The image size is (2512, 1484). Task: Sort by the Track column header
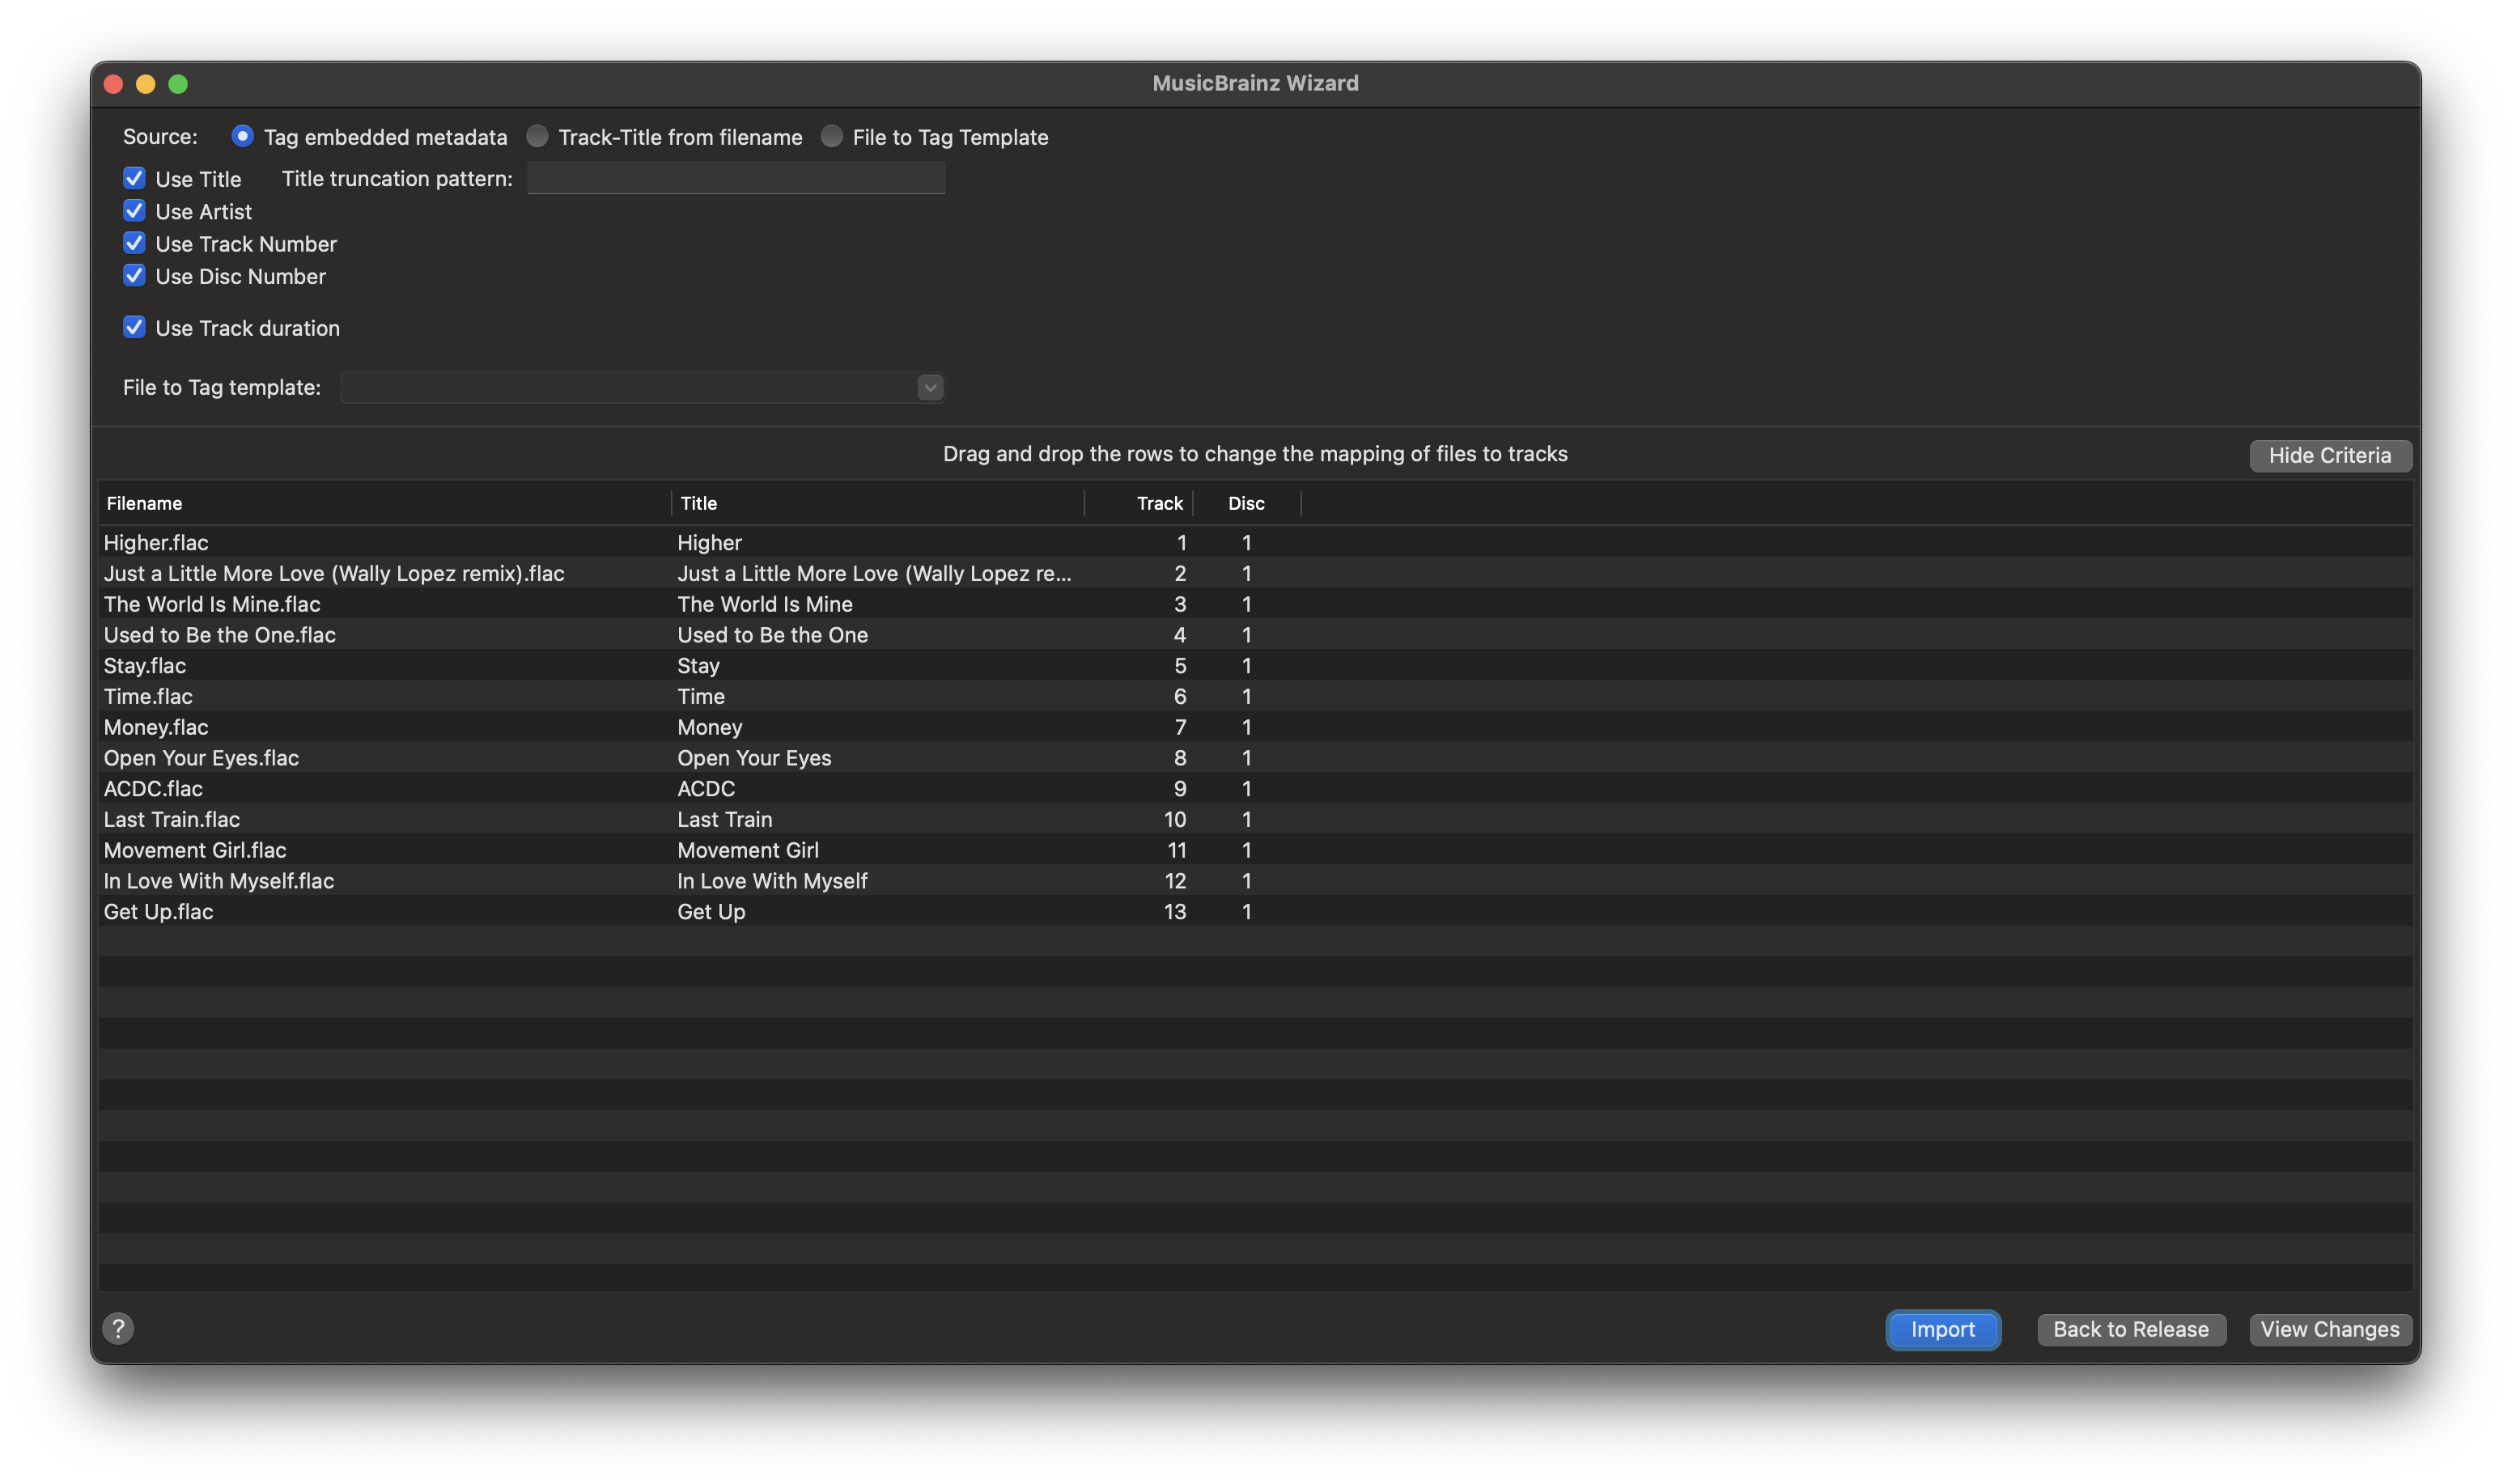pos(1139,503)
